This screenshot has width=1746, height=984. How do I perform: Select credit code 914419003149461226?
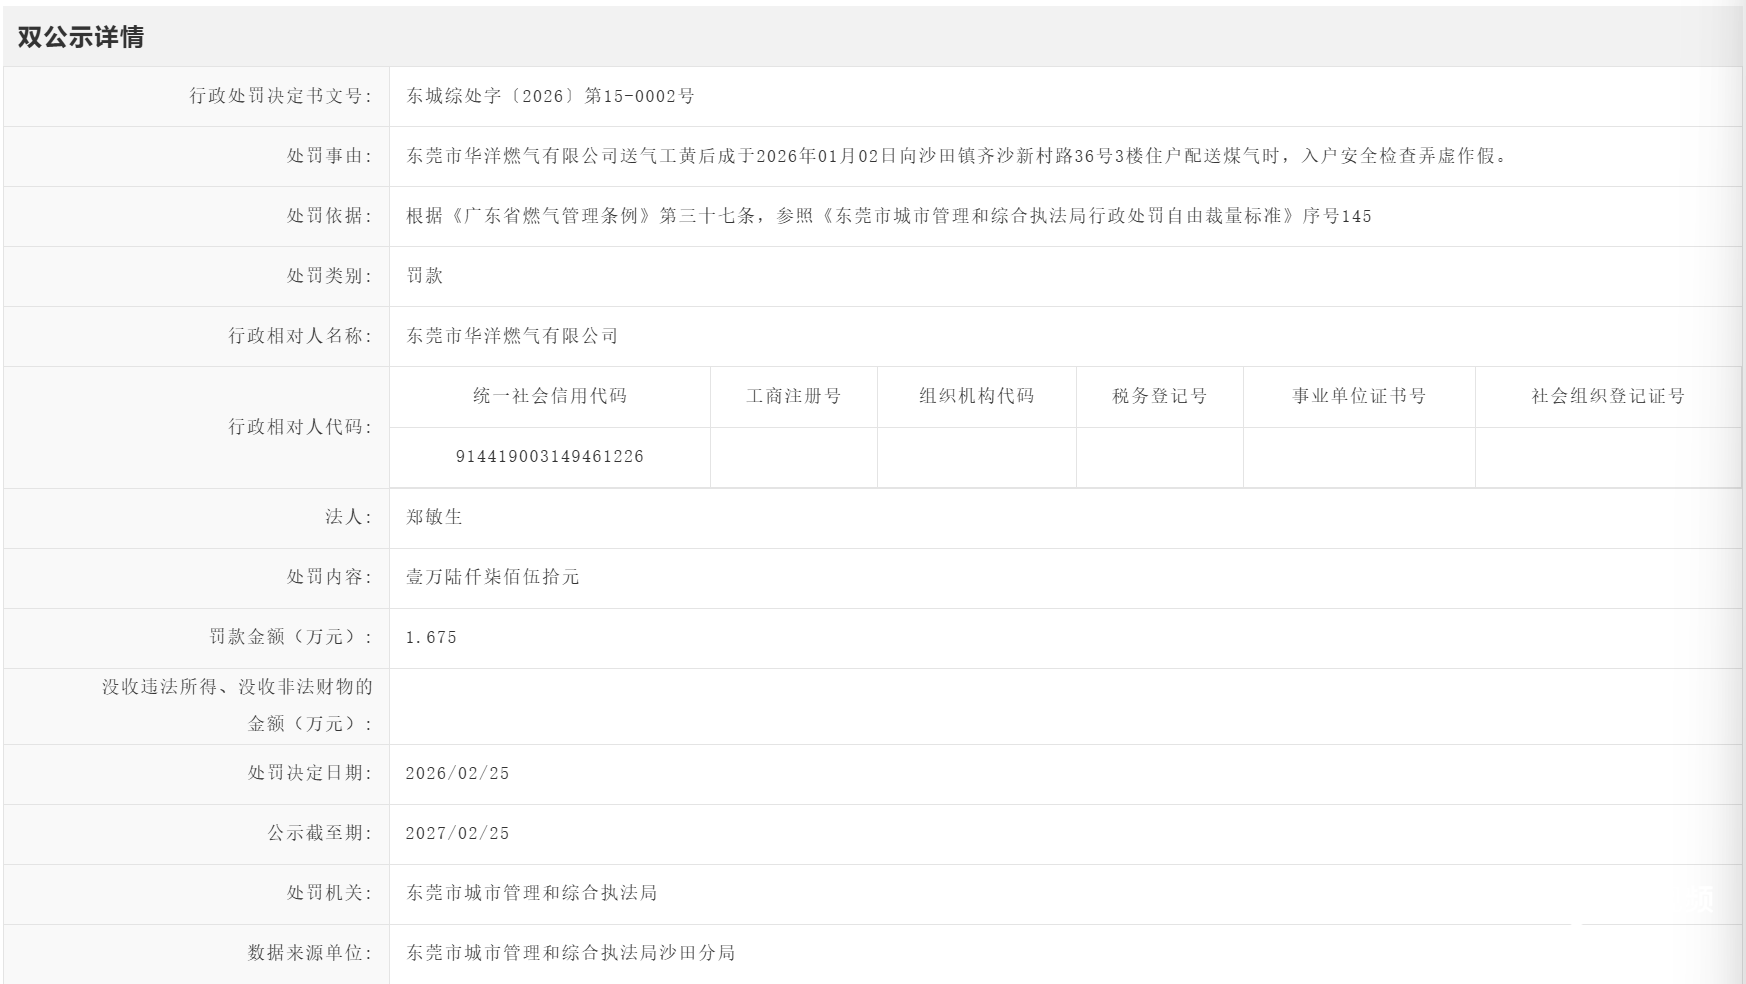coord(550,457)
